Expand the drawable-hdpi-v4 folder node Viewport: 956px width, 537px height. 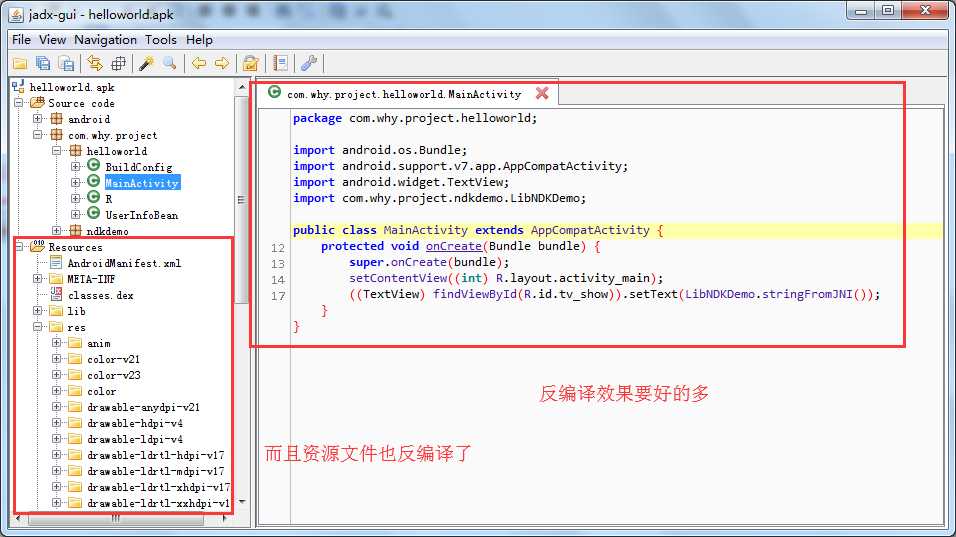pyautogui.click(x=57, y=422)
